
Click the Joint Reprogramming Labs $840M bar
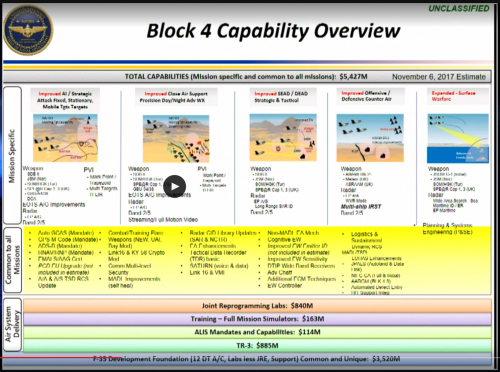[x=257, y=306]
